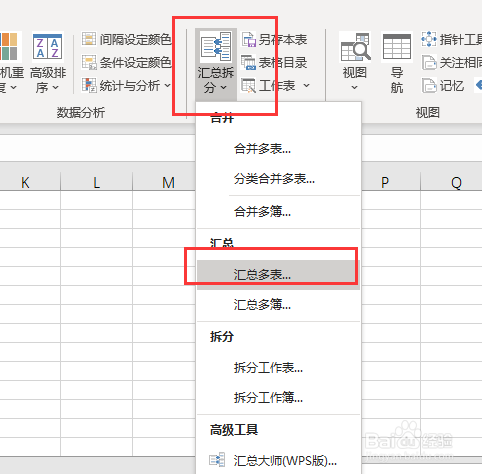Choose 拆分工作簿... from the menu
Viewport: 482px width, 474px height.
tap(278, 397)
